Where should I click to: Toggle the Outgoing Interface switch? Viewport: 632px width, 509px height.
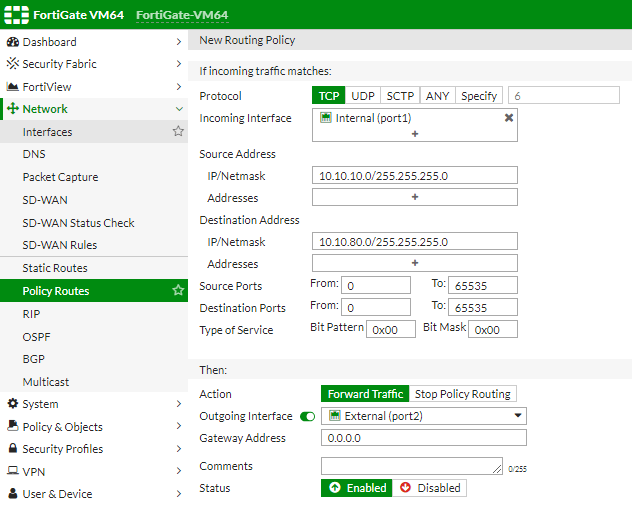coord(307,416)
